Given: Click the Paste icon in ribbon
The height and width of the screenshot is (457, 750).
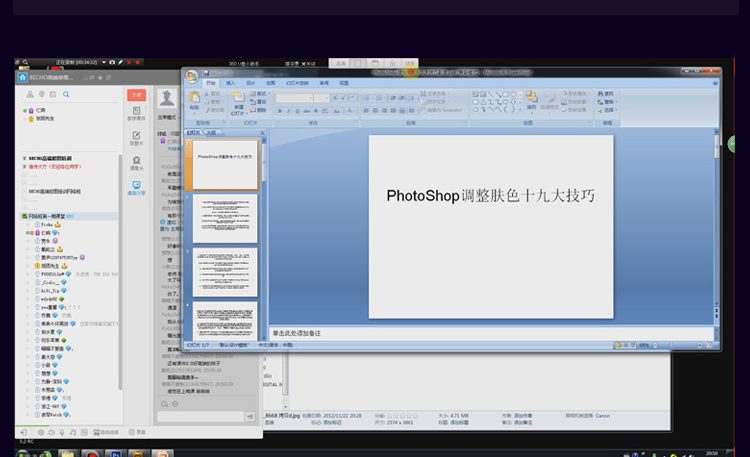Looking at the screenshot, I should [x=195, y=98].
